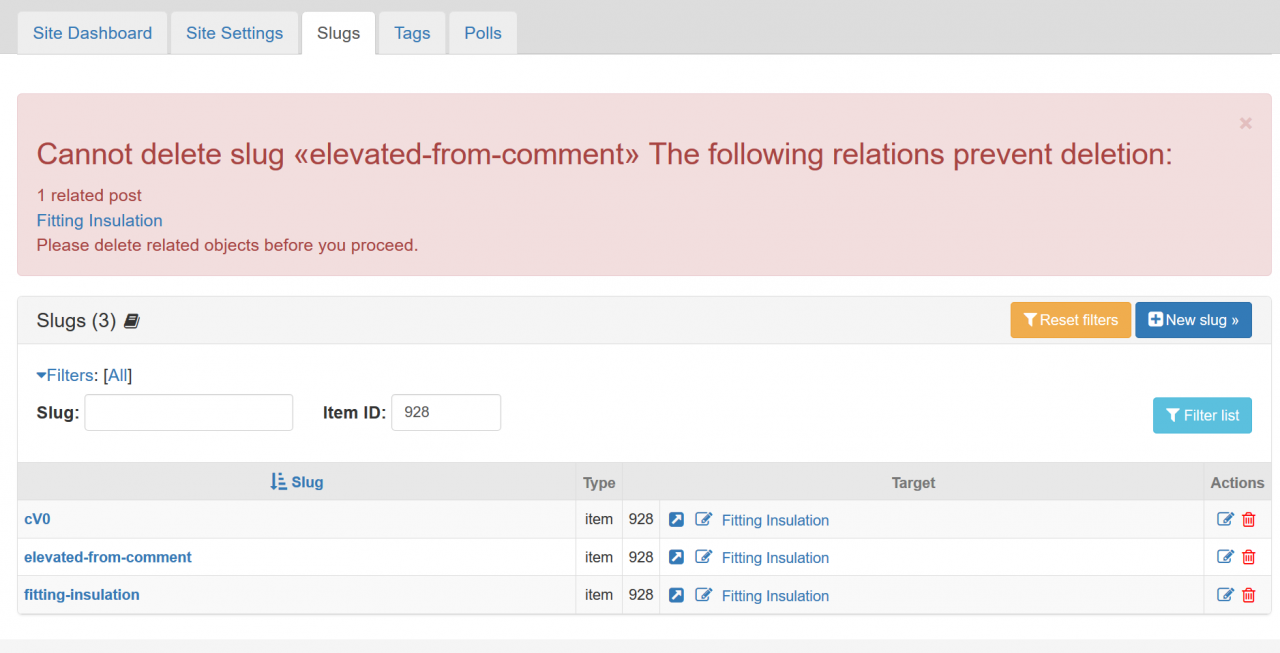Viewport: 1280px width, 653px height.
Task: Open the slugs manual book icon
Action: click(x=132, y=321)
